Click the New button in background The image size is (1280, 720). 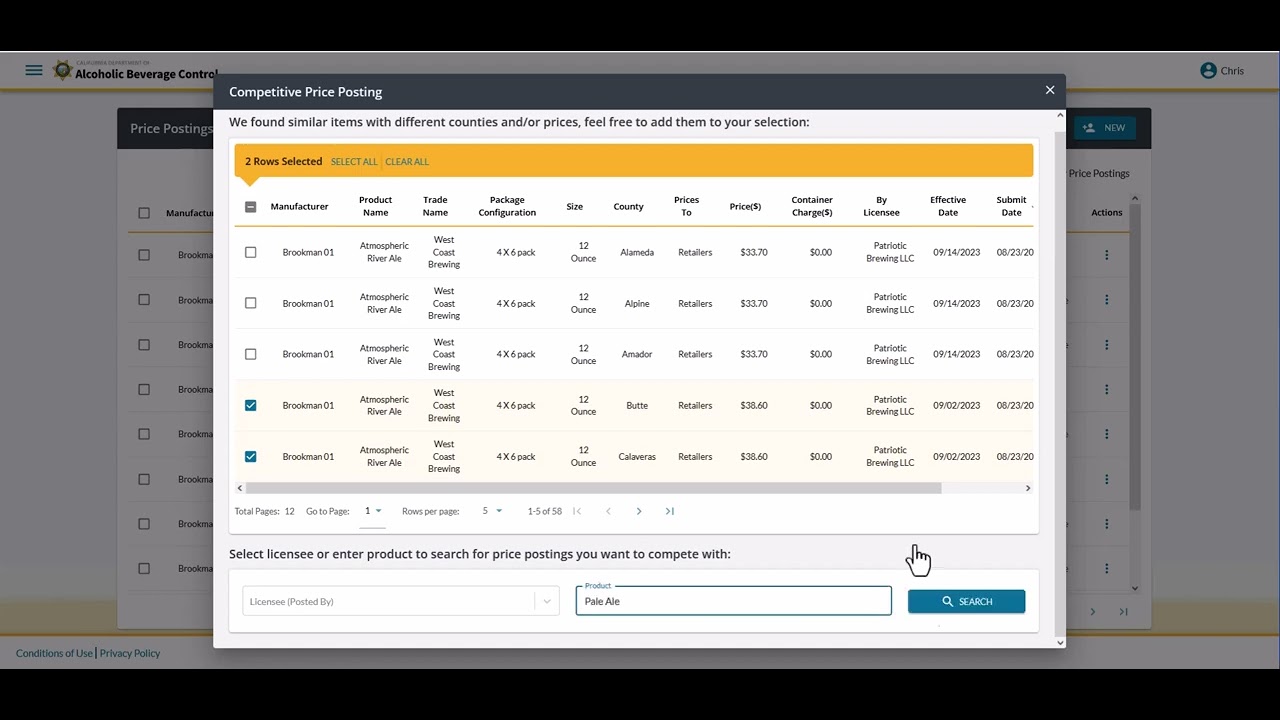point(1104,128)
